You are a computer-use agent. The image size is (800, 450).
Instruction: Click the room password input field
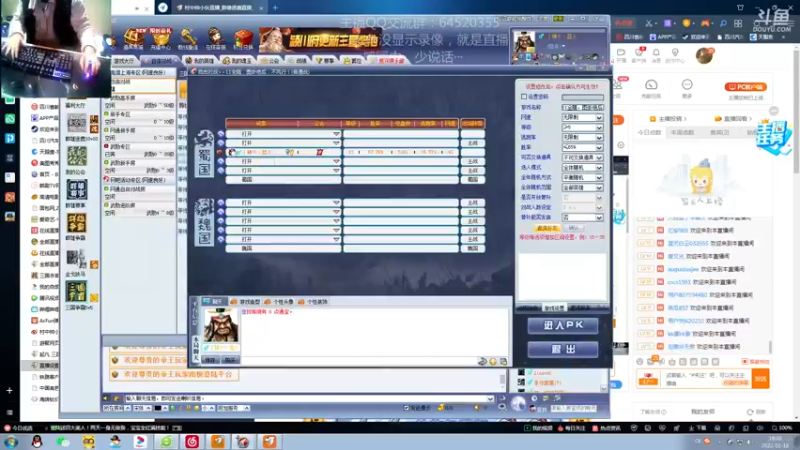coord(583,97)
